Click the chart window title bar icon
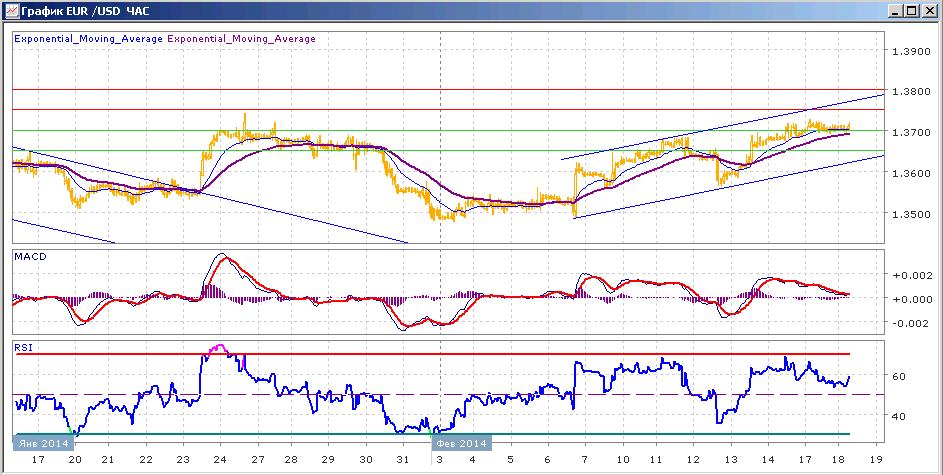The image size is (943, 475). point(11,10)
